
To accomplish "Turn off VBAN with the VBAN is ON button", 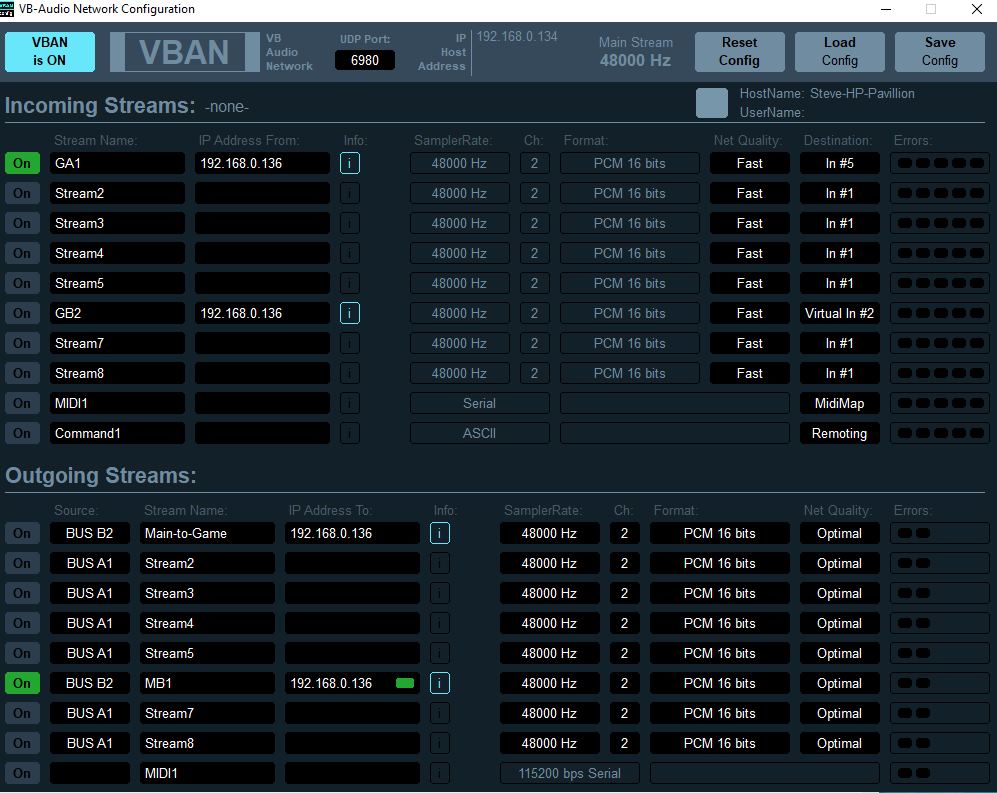I will [50, 52].
